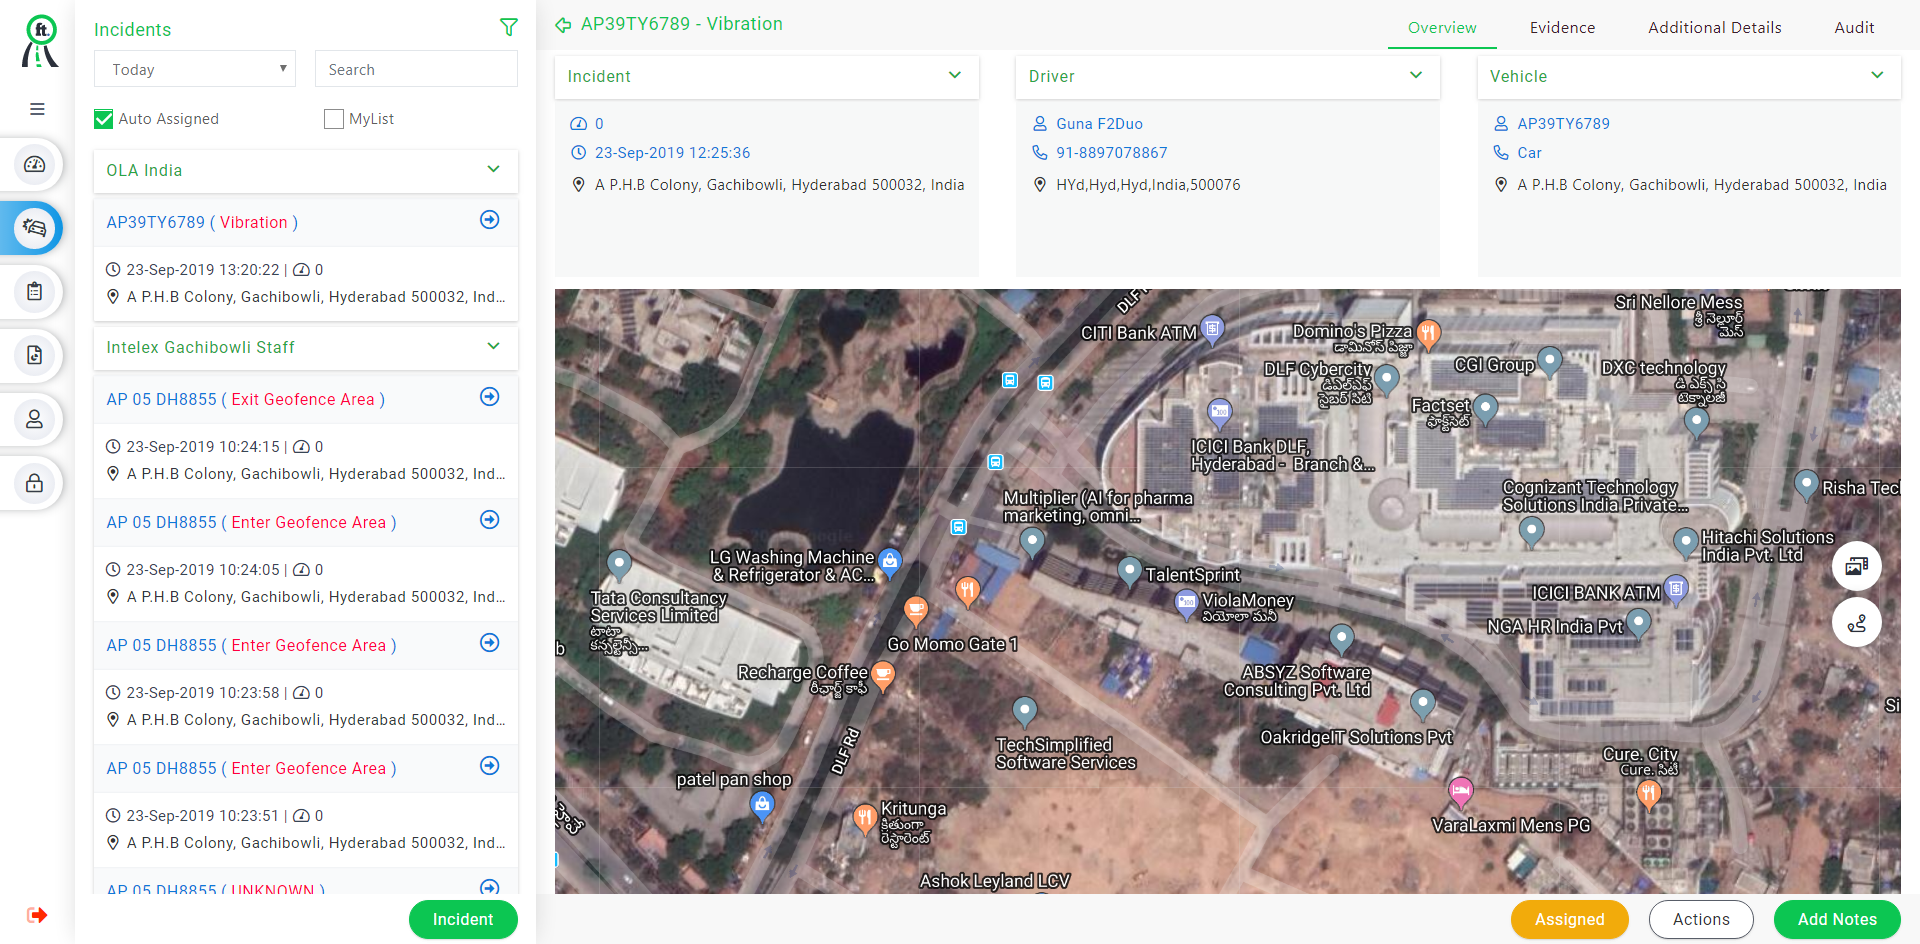Collapse the Intelex Gachibowli Staff group
Screen dimensions: 1920x944
pyautogui.click(x=493, y=346)
